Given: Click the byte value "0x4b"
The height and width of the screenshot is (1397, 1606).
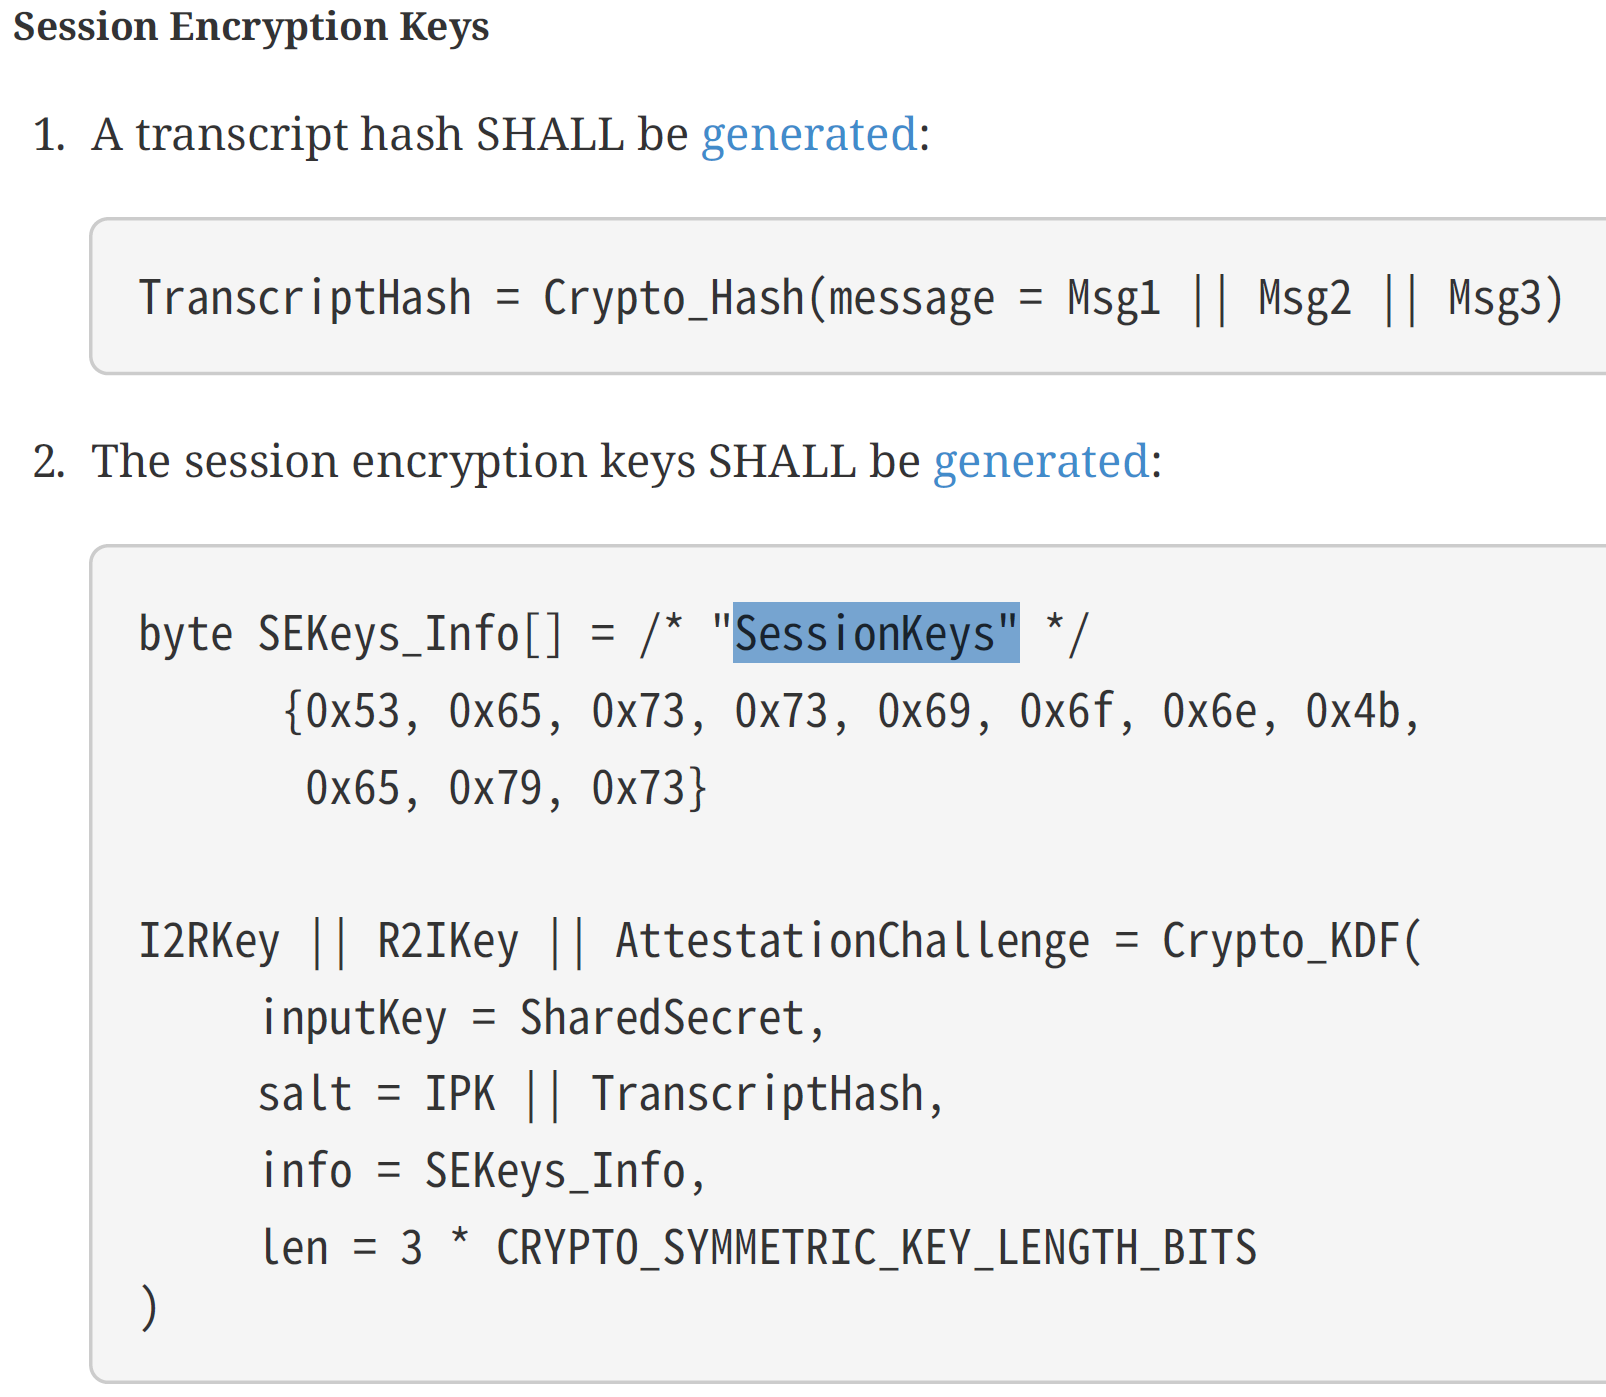Looking at the screenshot, I should [x=1352, y=712].
